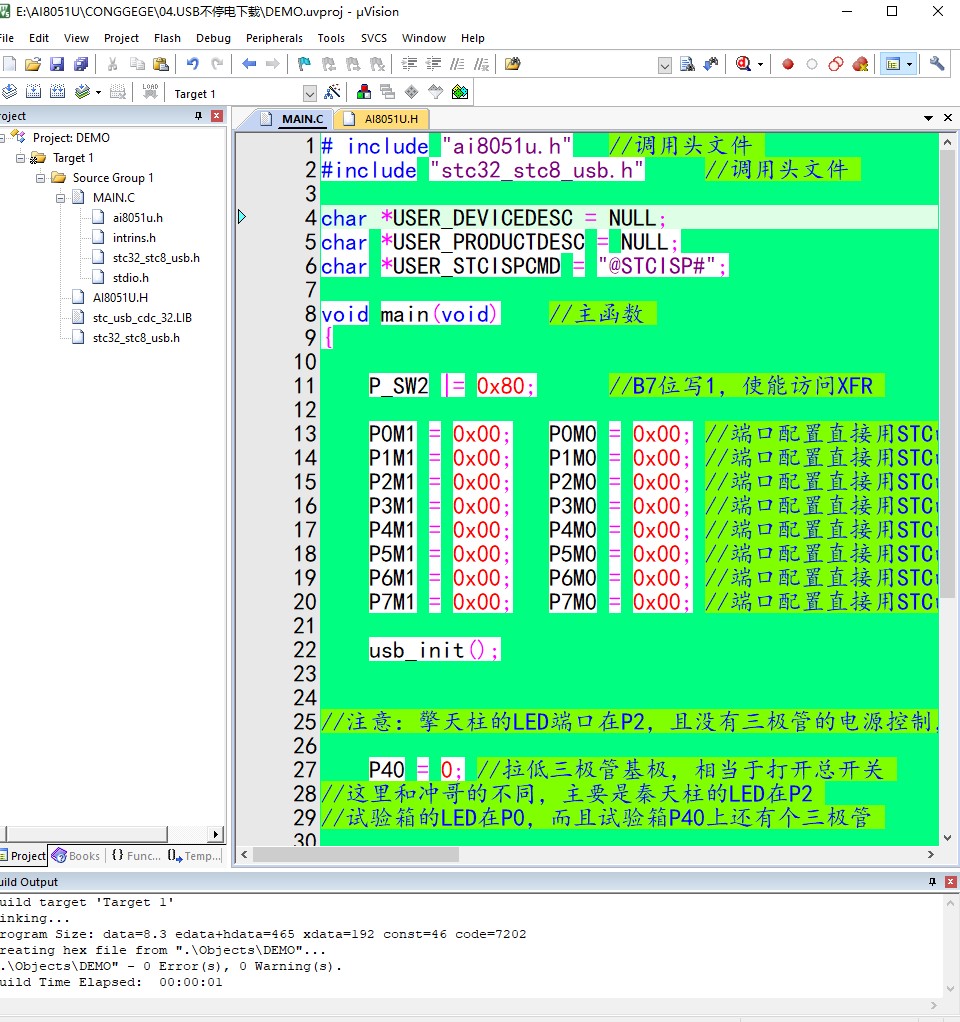Open Options for Target with the wand icon
The width and height of the screenshot is (960, 1022).
point(332,92)
